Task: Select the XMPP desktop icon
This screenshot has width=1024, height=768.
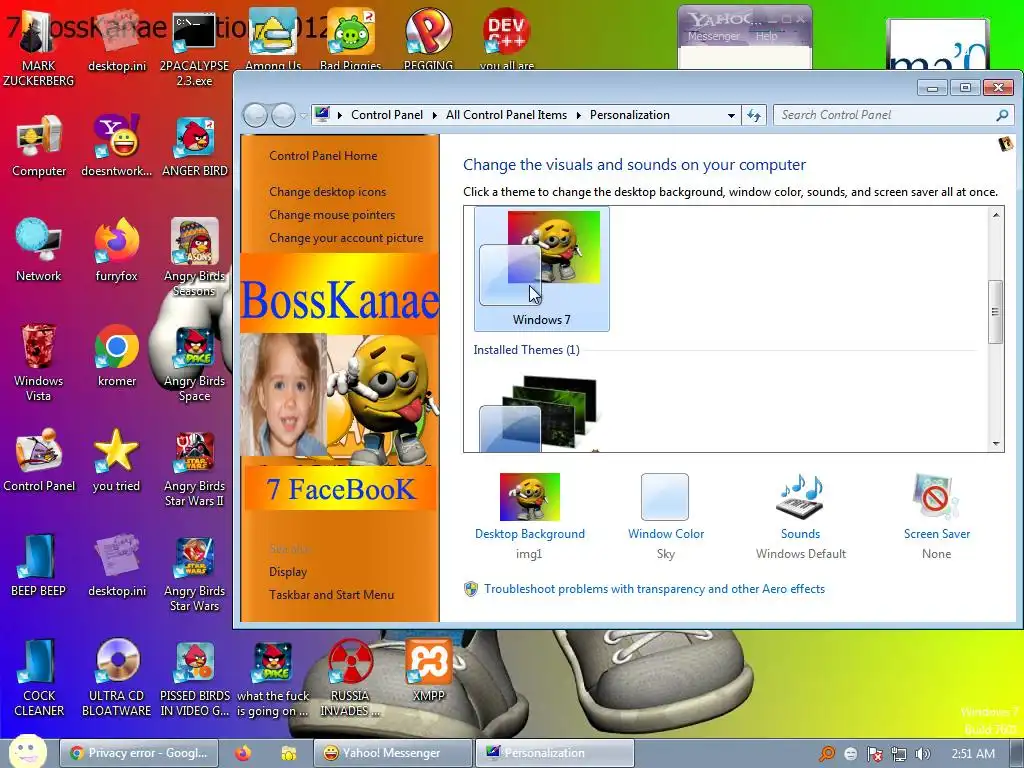Action: 428,671
